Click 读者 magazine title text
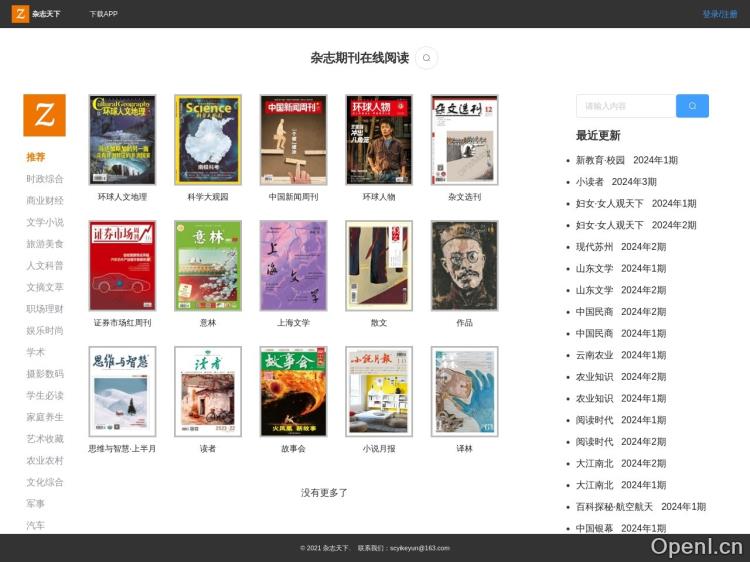 point(208,449)
